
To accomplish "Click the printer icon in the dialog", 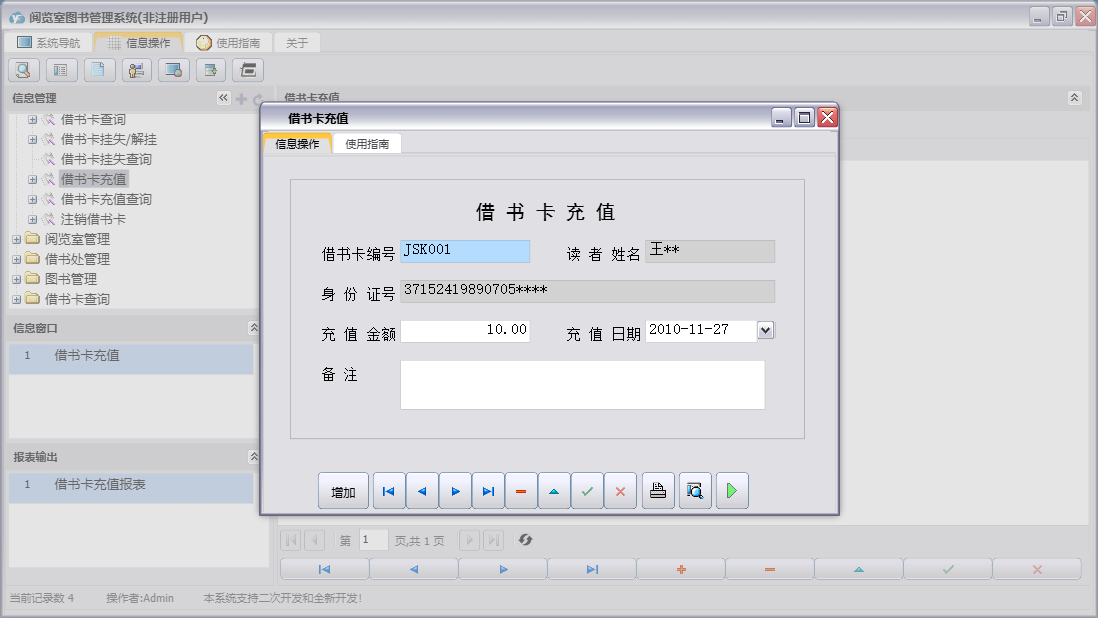I will coord(658,491).
